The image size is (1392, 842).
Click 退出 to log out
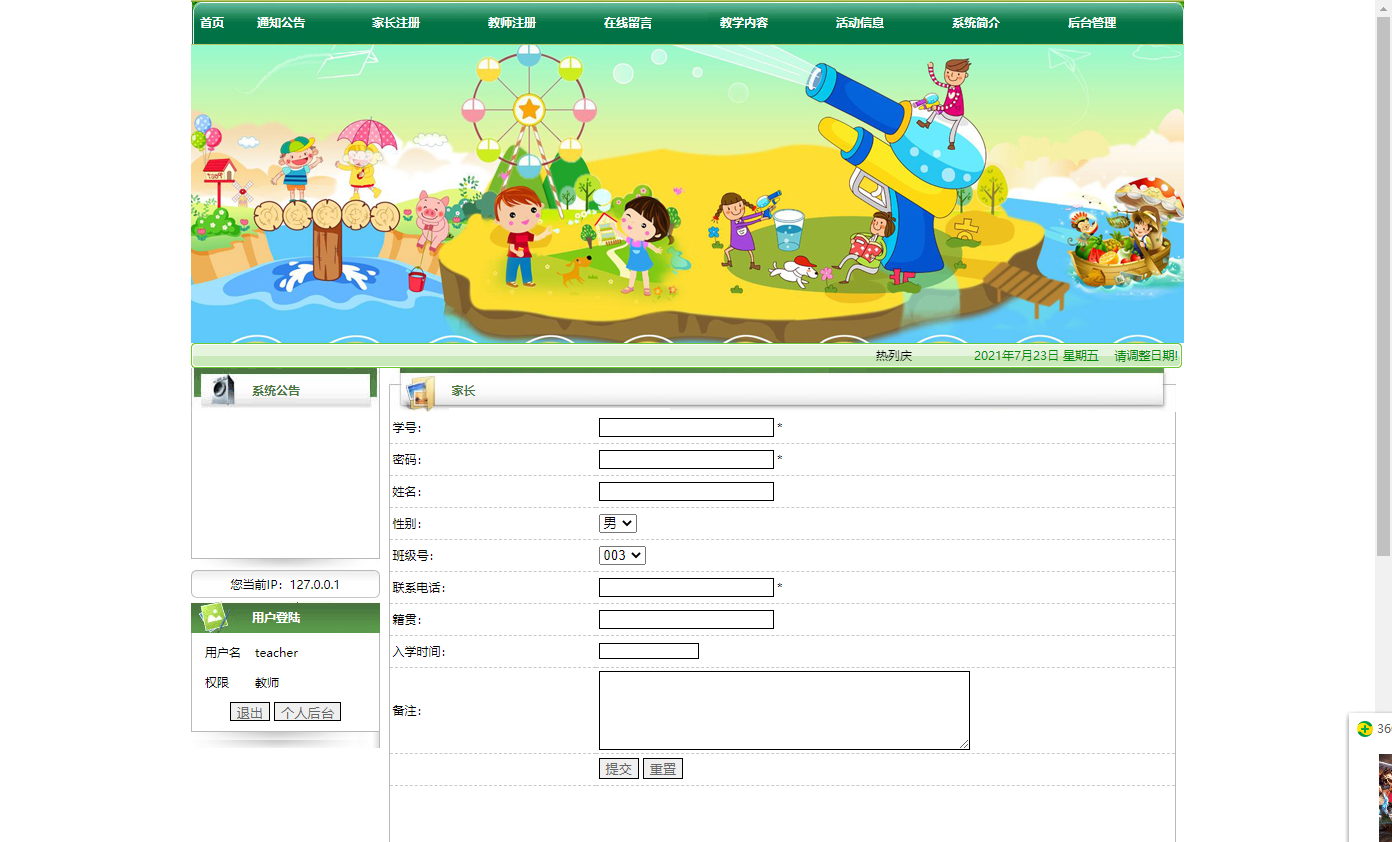249,711
